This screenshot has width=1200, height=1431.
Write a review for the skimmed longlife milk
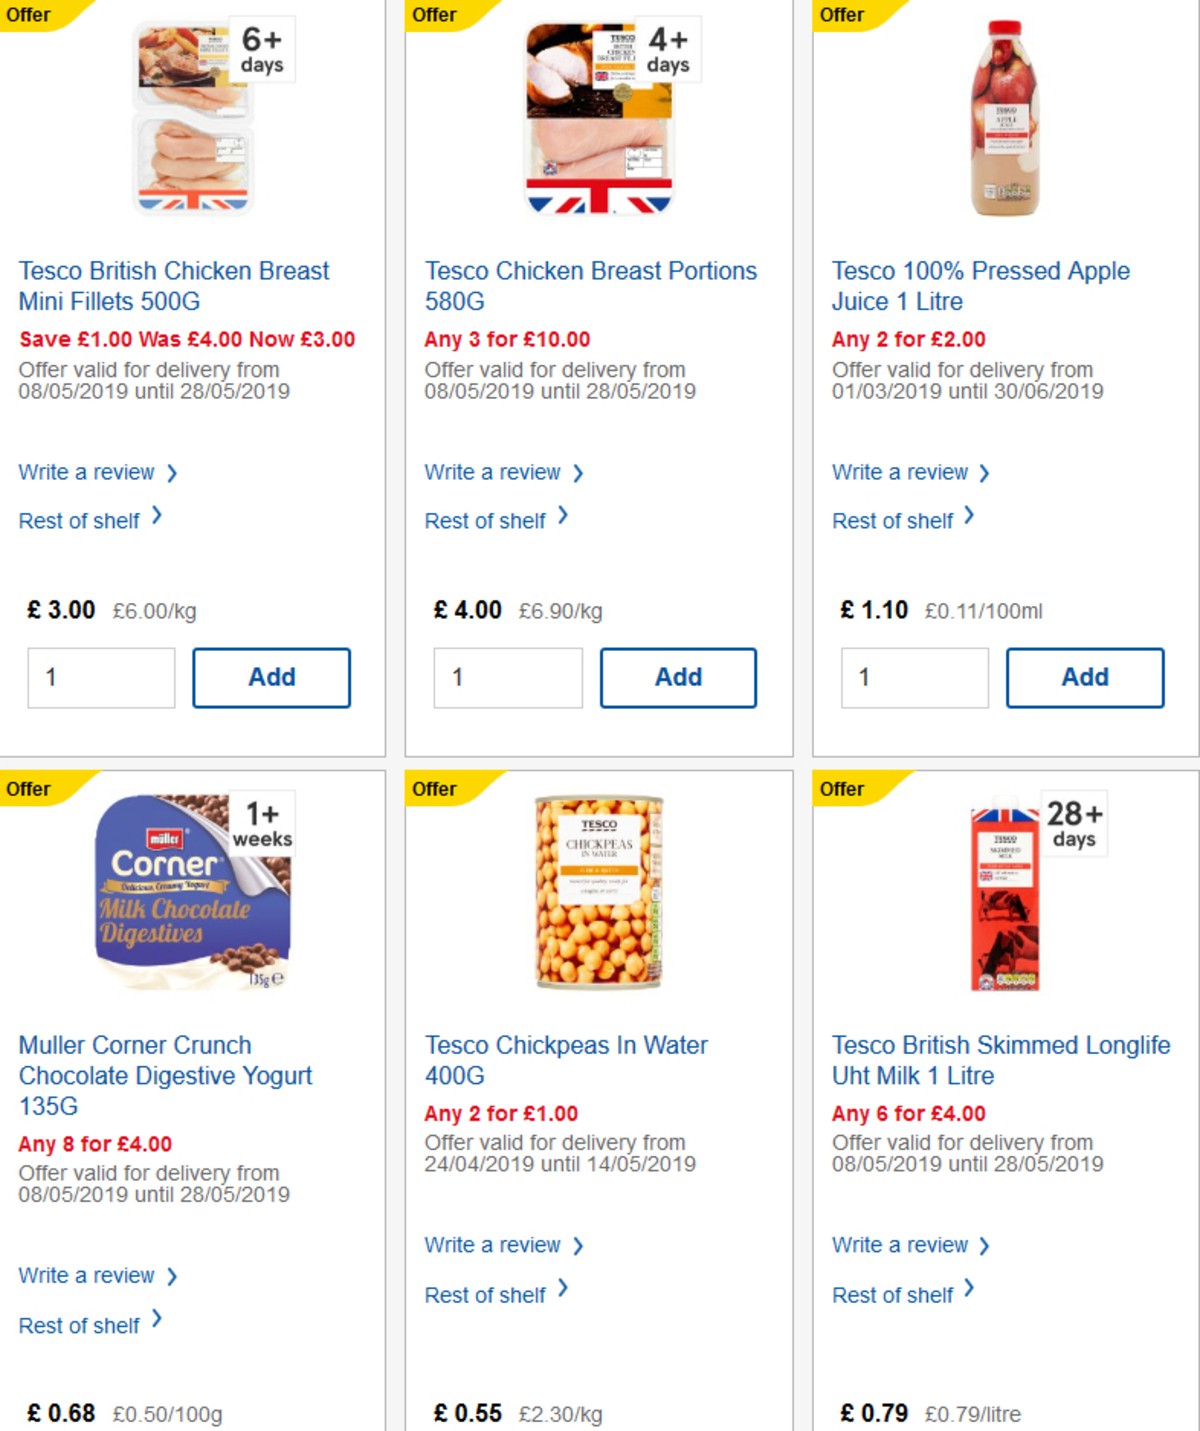(901, 1245)
